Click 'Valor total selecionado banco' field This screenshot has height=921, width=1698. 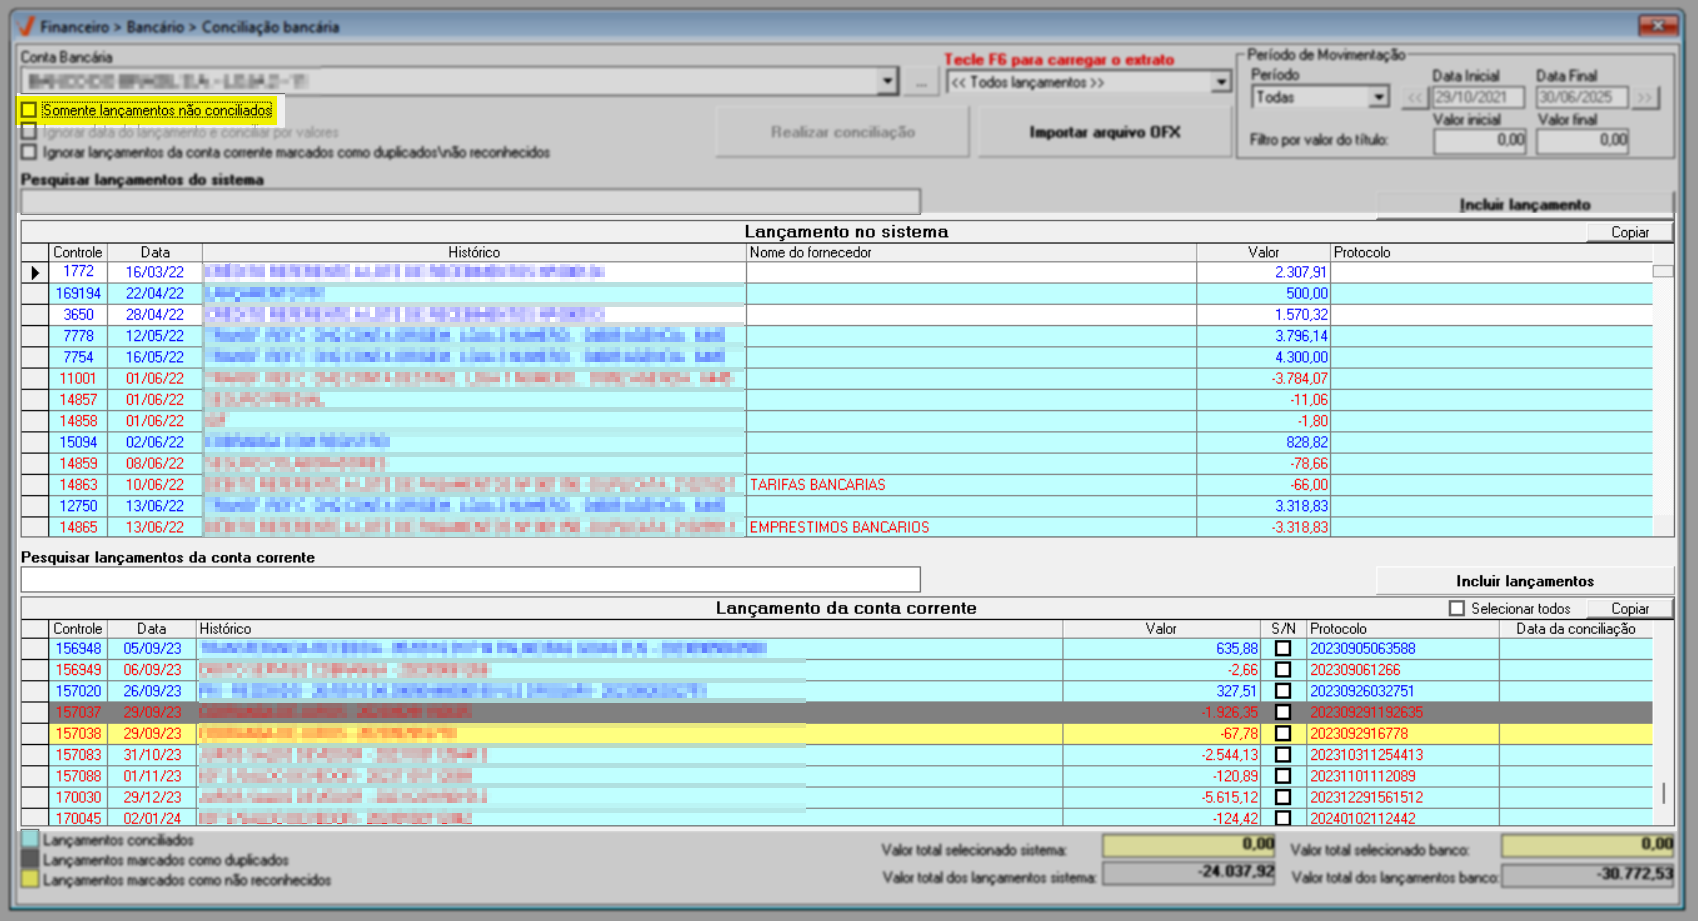1588,845
